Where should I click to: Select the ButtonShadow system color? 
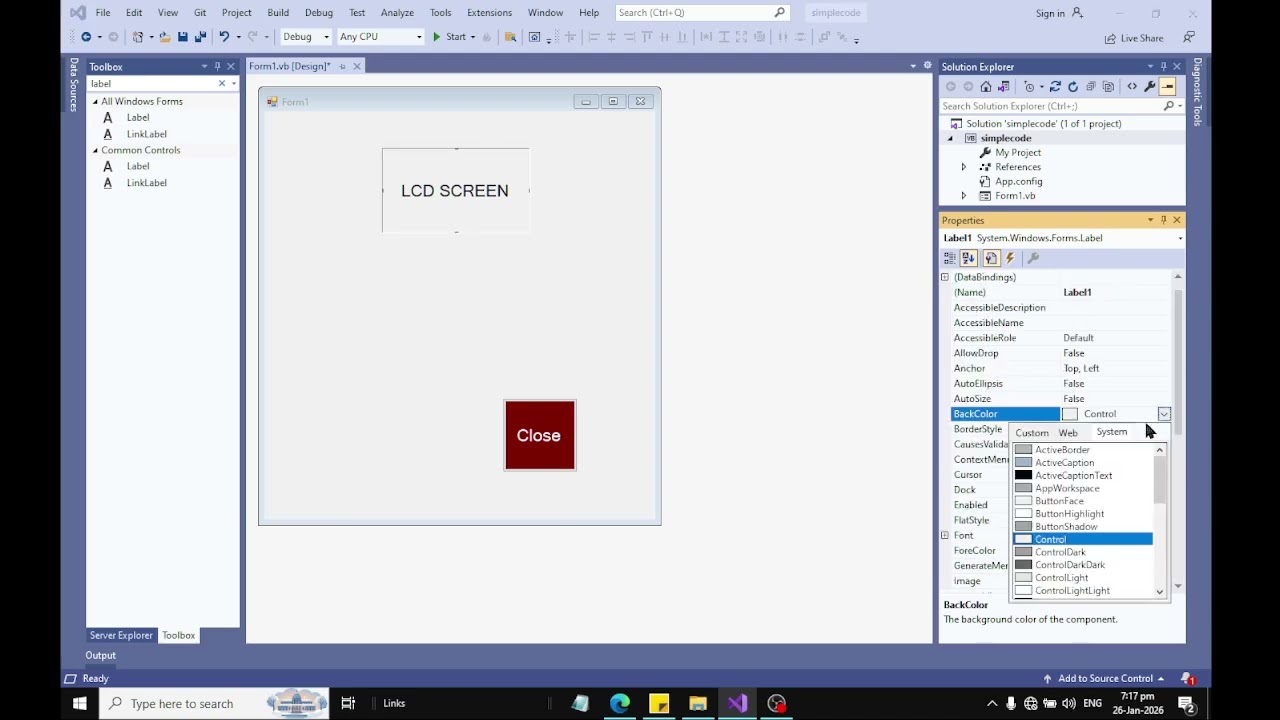[1066, 527]
